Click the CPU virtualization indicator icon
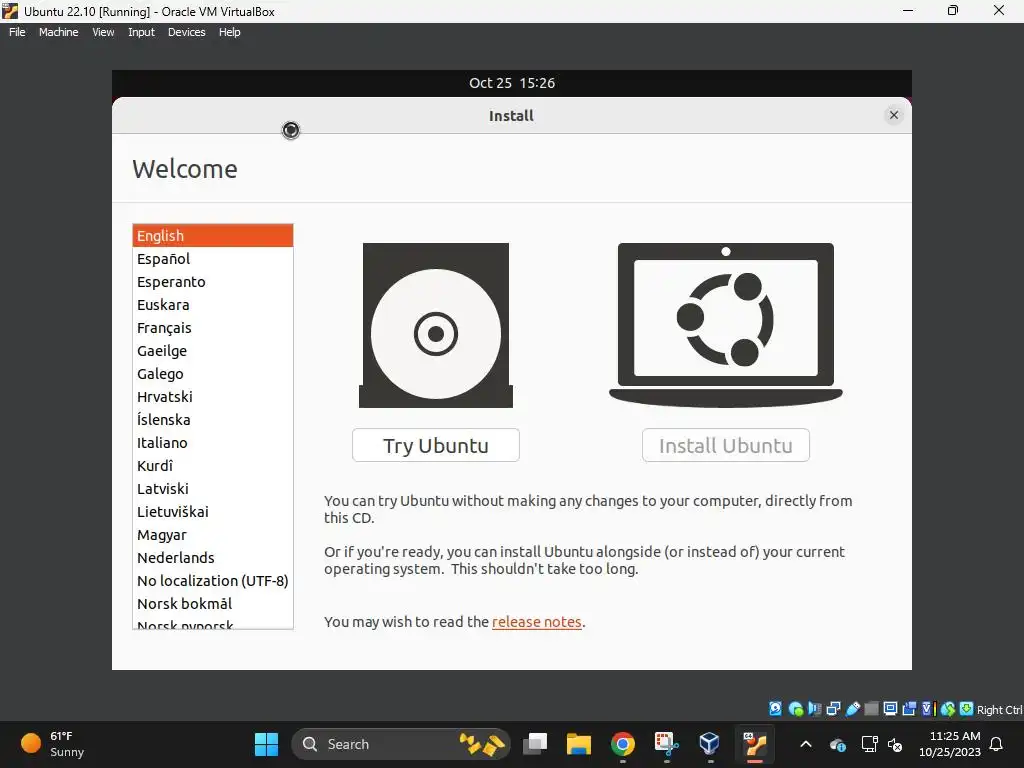 (929, 709)
